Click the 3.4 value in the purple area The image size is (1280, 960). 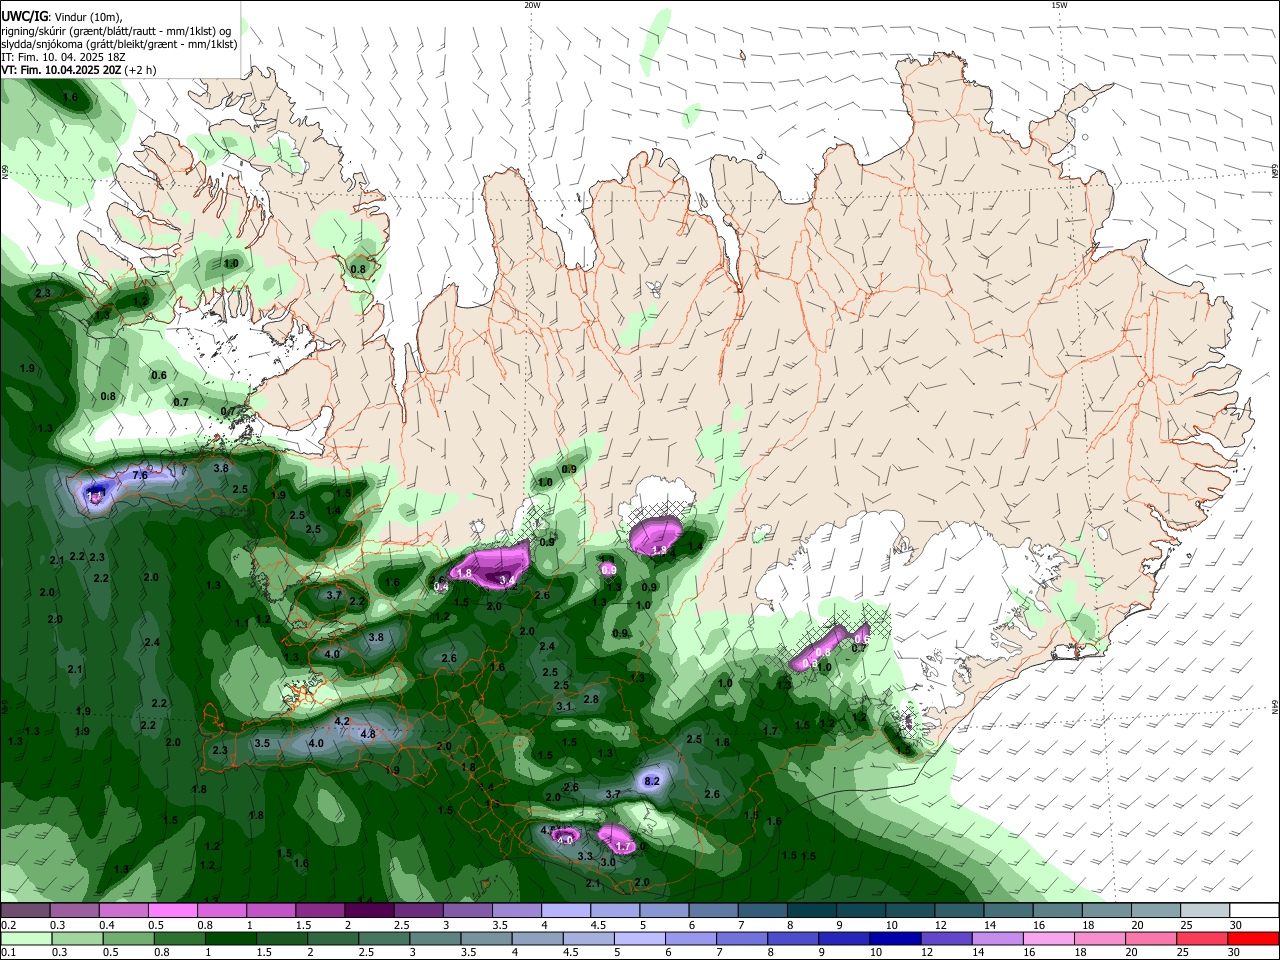click(507, 579)
